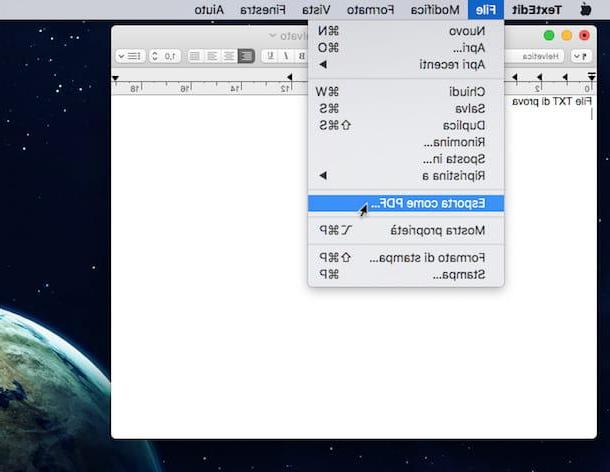Select the justify text alignment button
Image resolution: width=610 pixels, height=472 pixels.
[195, 56]
